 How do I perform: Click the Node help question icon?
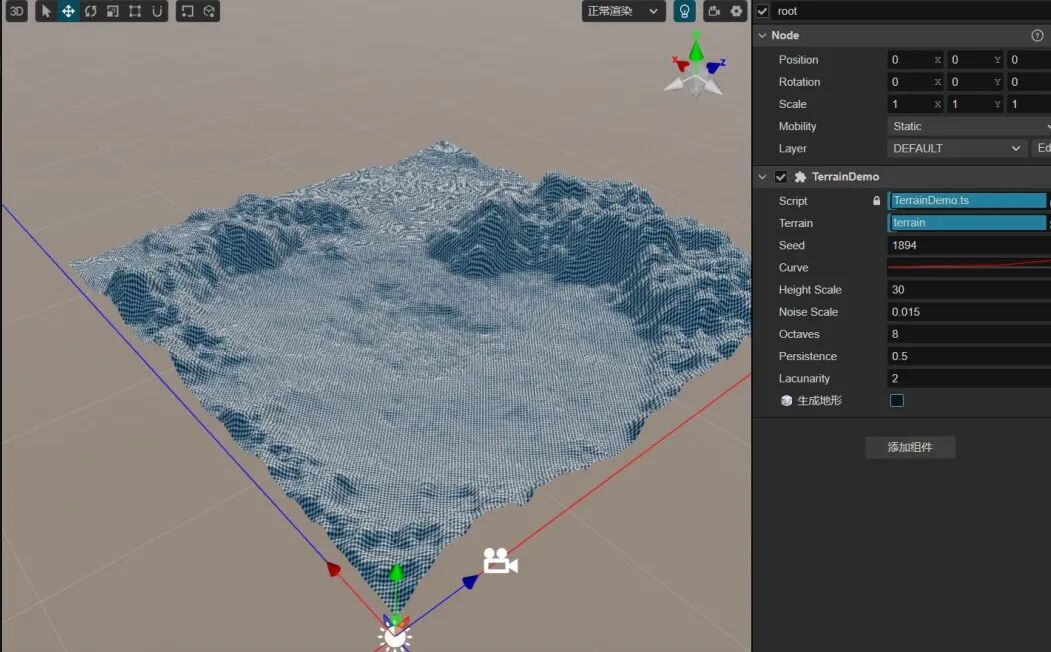click(1037, 35)
